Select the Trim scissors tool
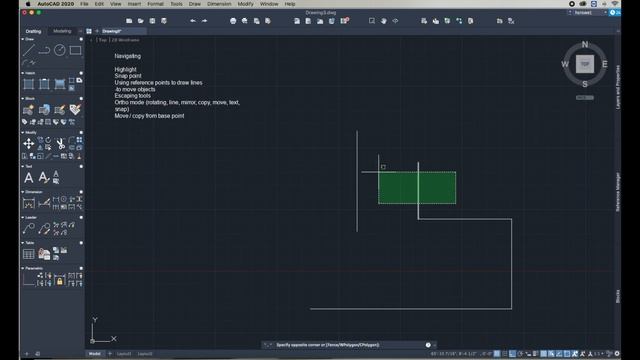640x360 pixels. coord(60,144)
